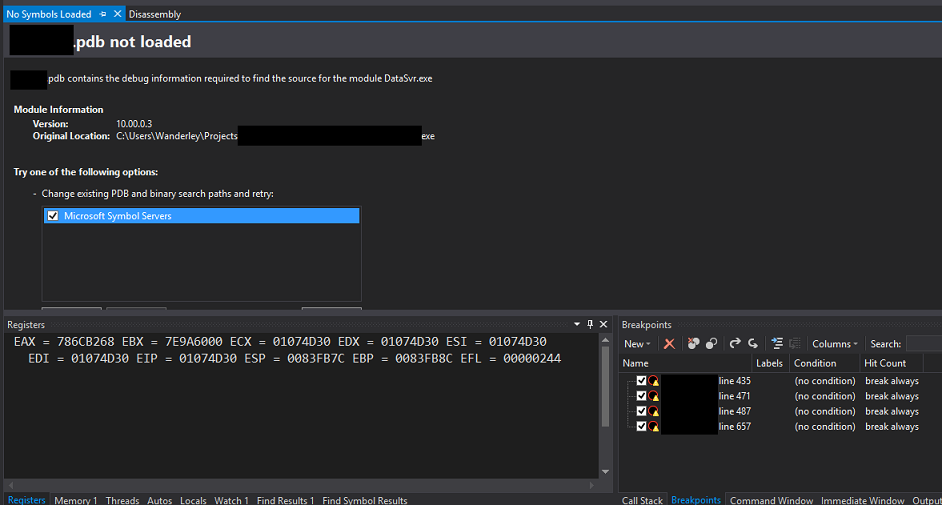Delete the selected breakpoint with red X

click(x=669, y=344)
